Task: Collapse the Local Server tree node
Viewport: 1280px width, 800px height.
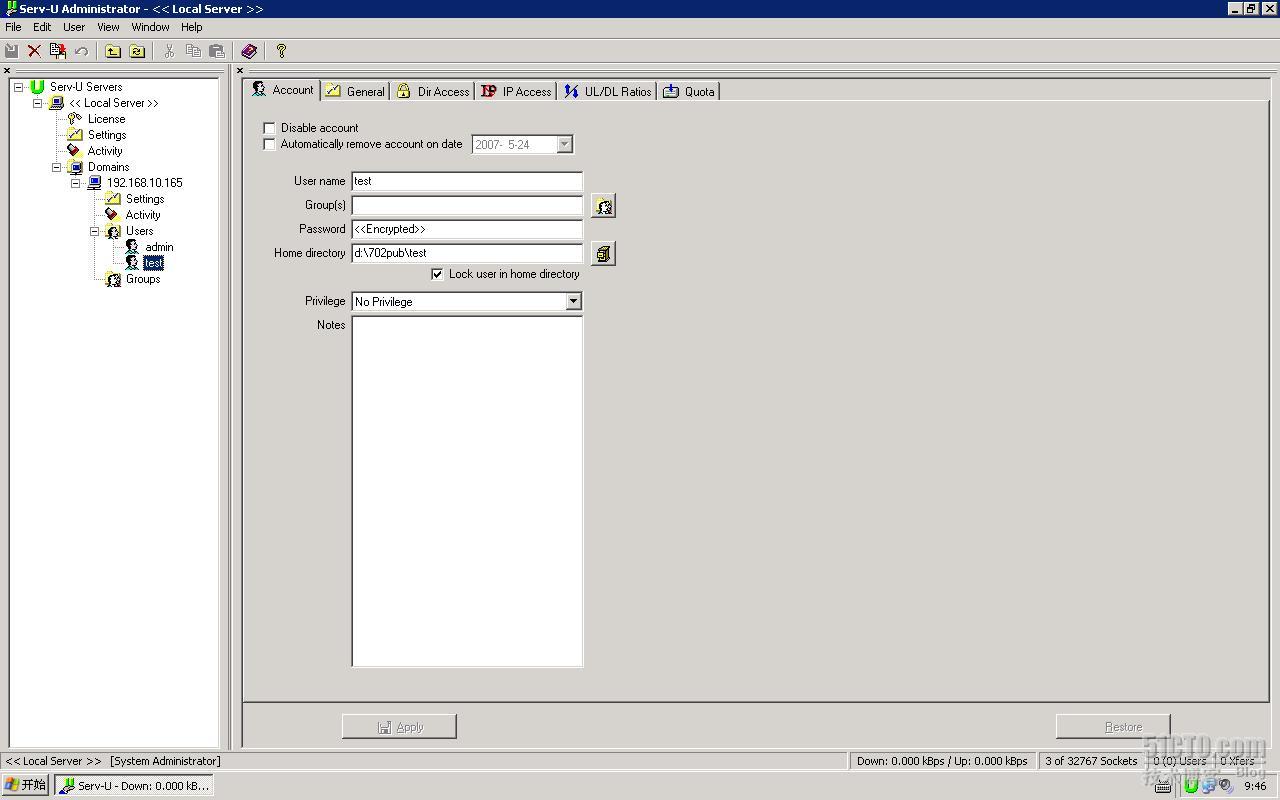Action: (38, 103)
